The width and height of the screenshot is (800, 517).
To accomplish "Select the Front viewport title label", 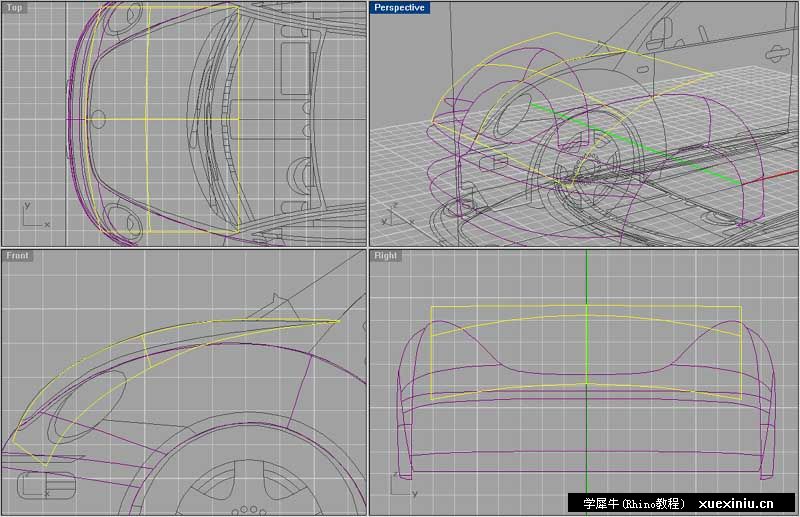I will tap(17, 256).
